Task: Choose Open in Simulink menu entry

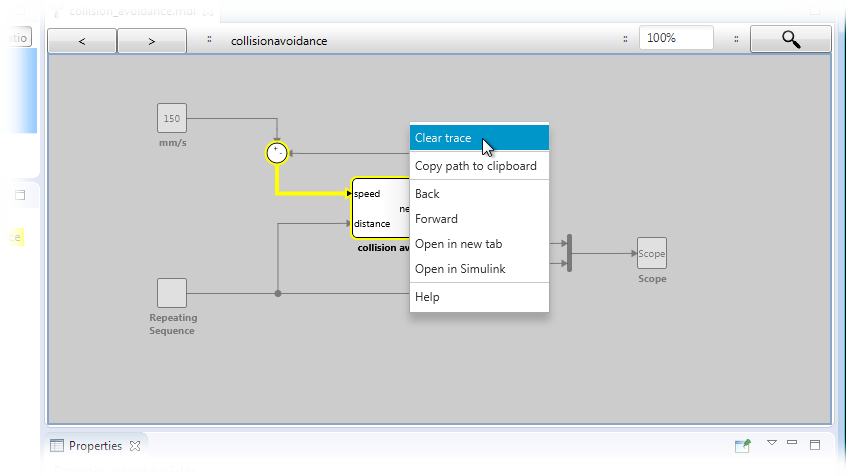Action: (460, 269)
